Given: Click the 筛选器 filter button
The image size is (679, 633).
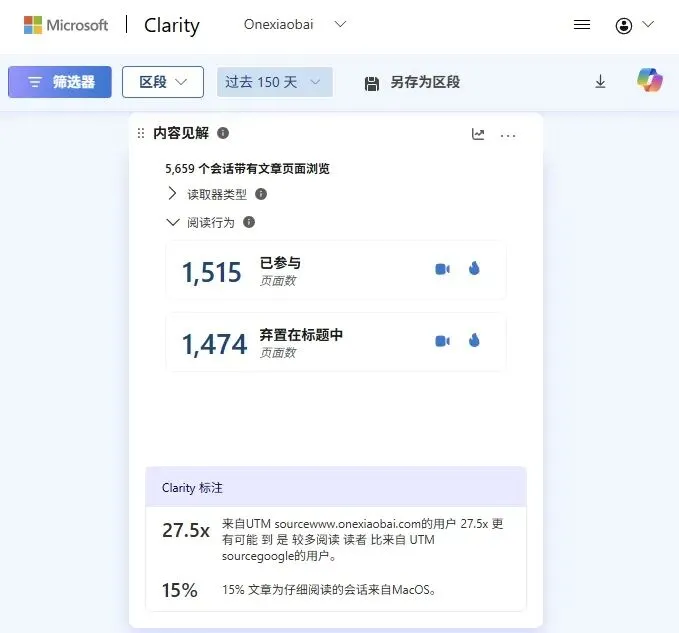Looking at the screenshot, I should pyautogui.click(x=60, y=82).
